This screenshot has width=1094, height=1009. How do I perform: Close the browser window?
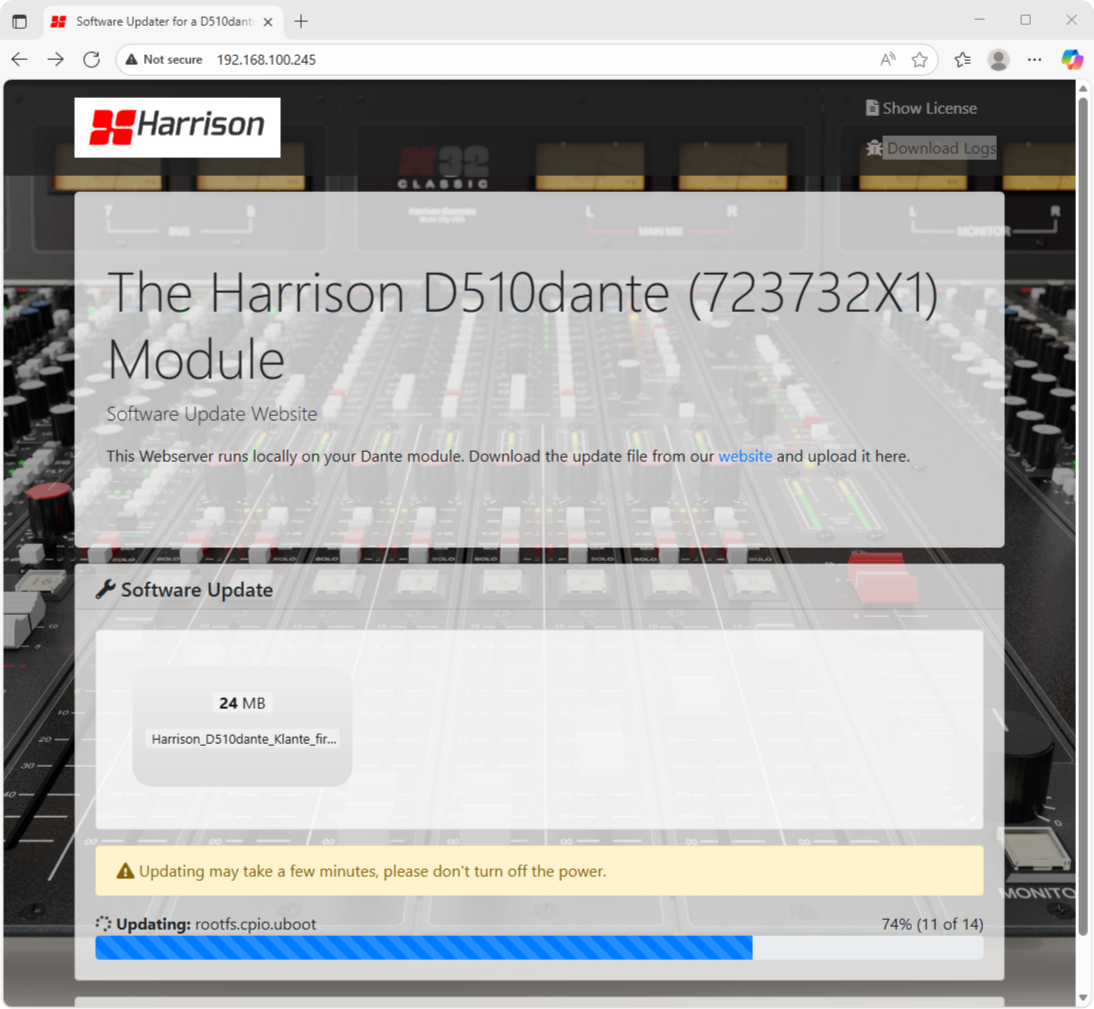click(1072, 20)
